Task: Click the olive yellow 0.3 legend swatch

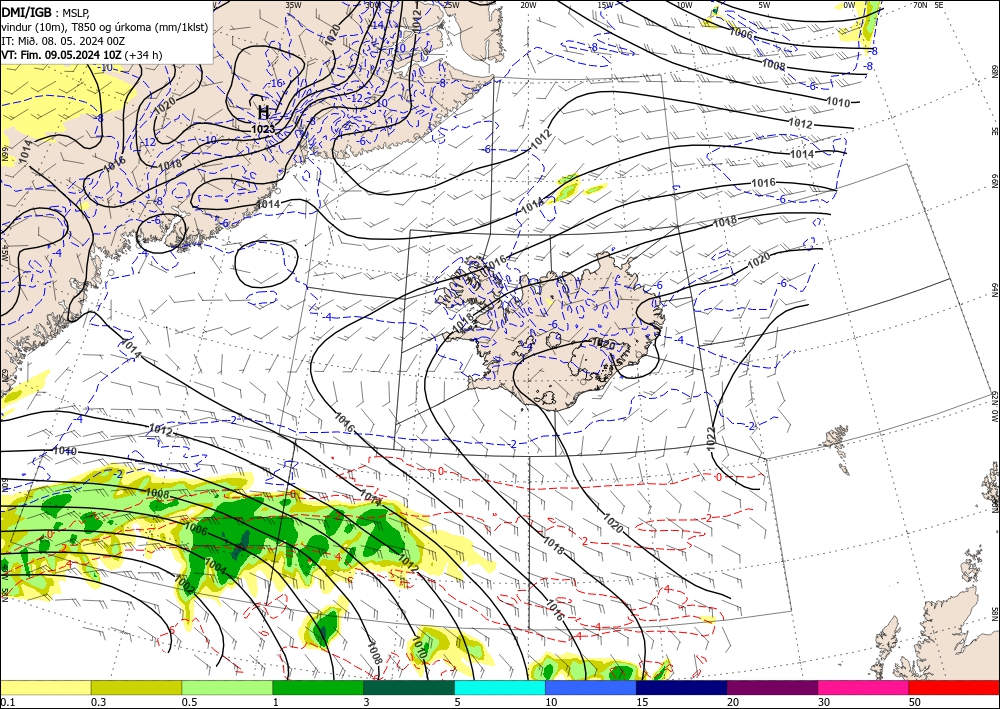Action: tap(136, 687)
